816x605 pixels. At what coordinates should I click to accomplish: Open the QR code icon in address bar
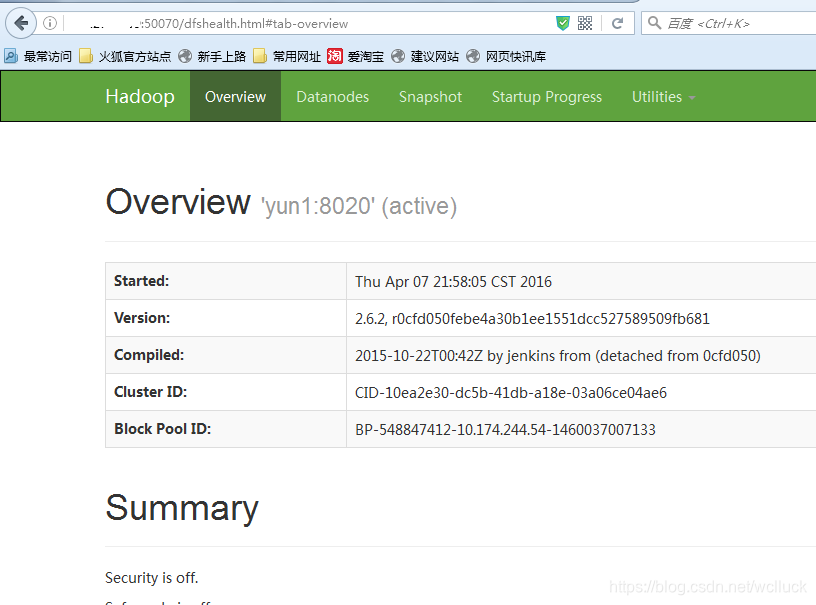[x=585, y=23]
